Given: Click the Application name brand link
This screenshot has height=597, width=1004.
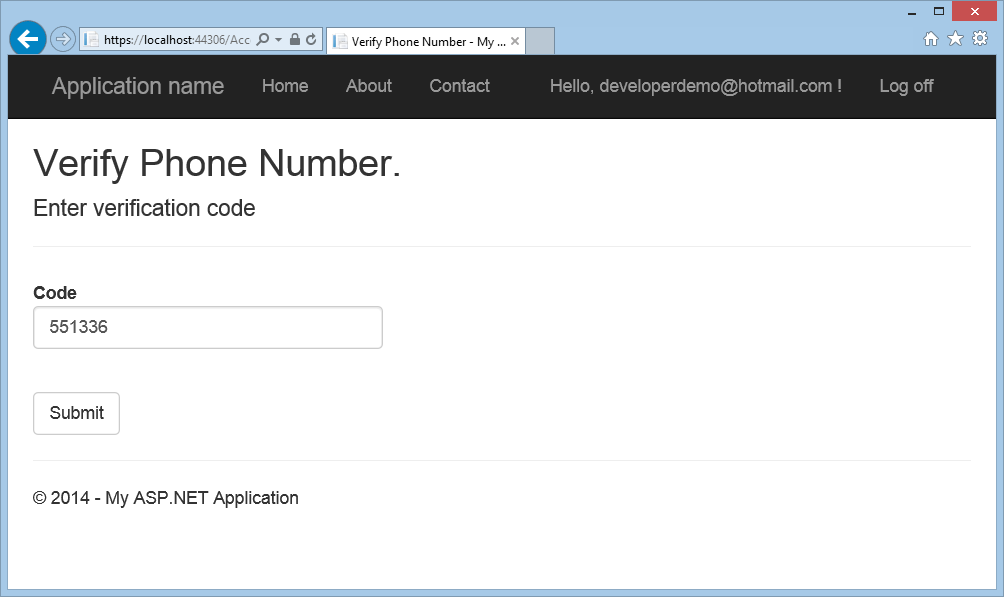Looking at the screenshot, I should 138,87.
